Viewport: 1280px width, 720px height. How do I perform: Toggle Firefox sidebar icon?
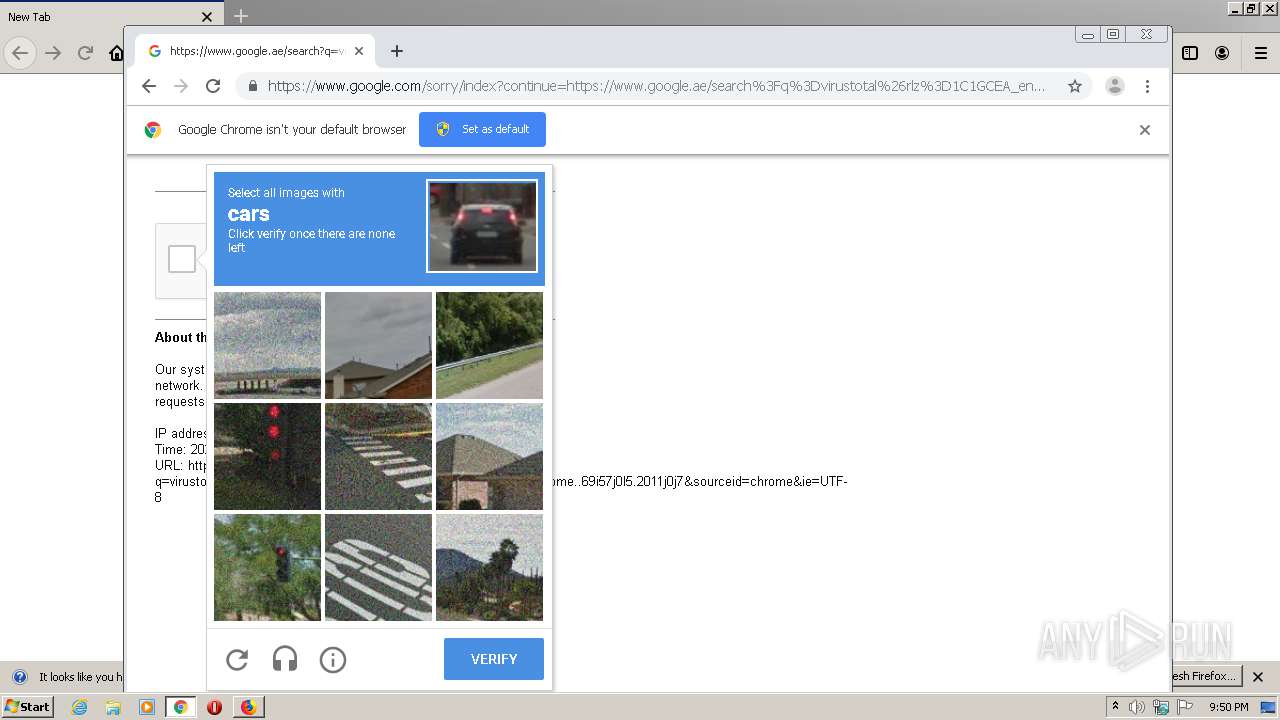pyautogui.click(x=1190, y=53)
